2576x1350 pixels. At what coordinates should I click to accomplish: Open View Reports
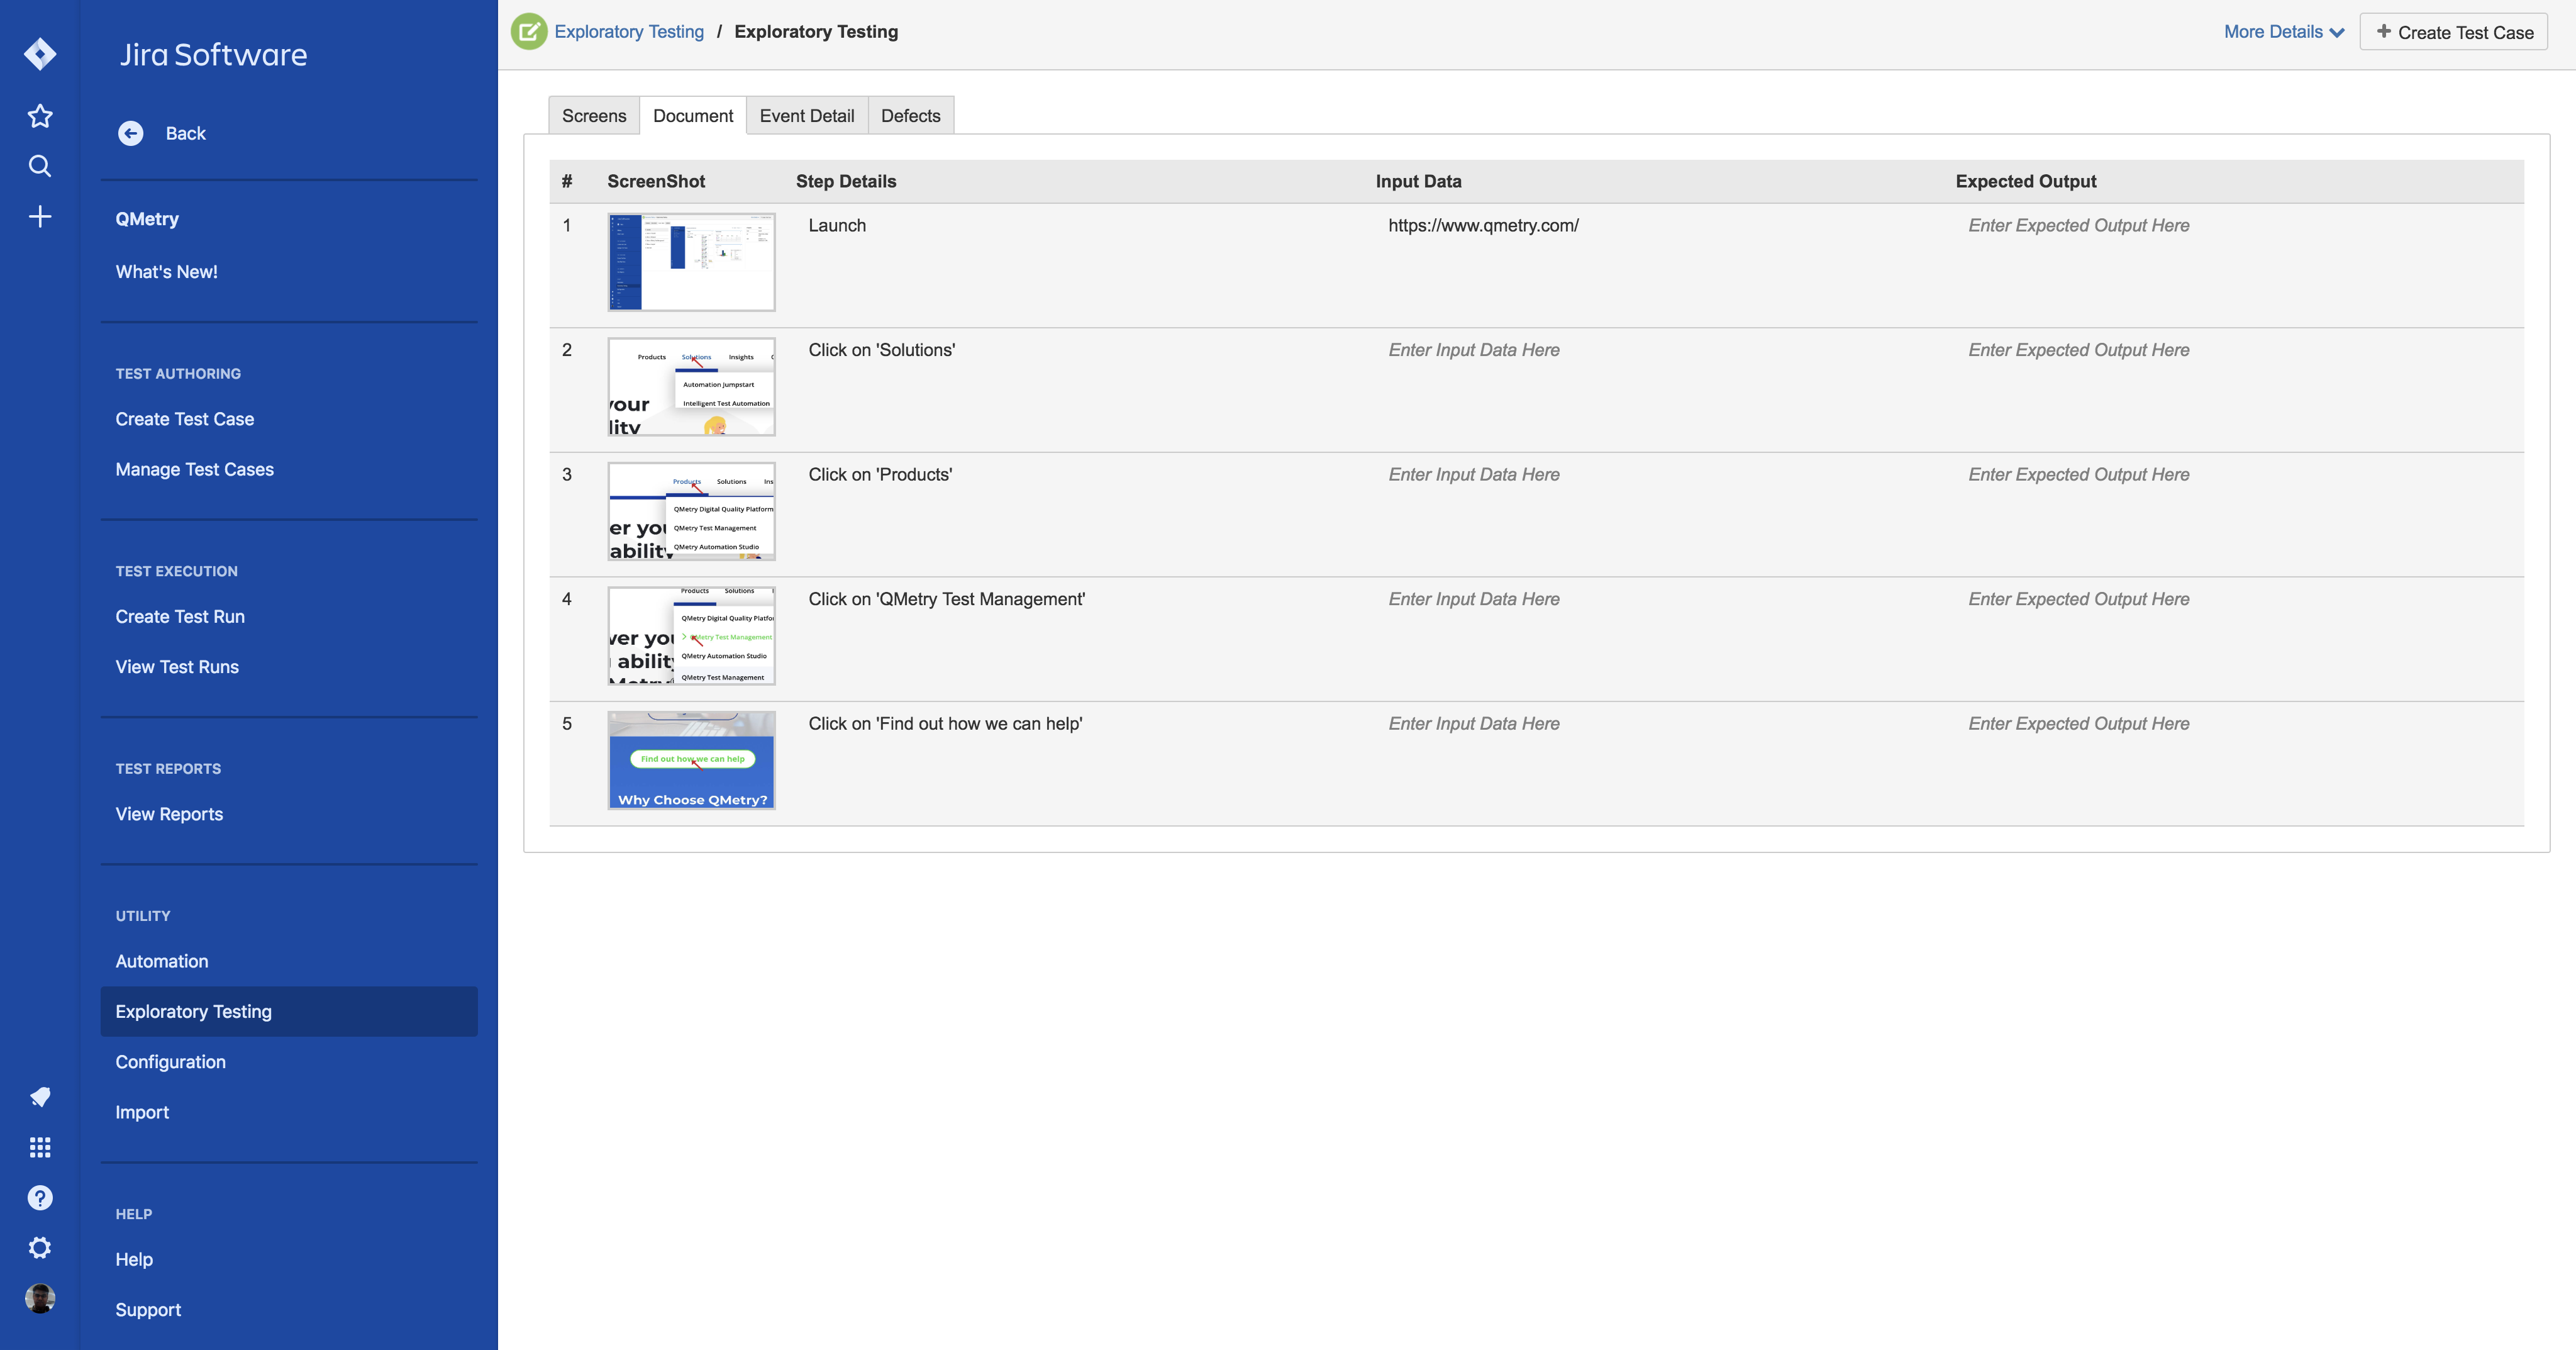tap(169, 814)
